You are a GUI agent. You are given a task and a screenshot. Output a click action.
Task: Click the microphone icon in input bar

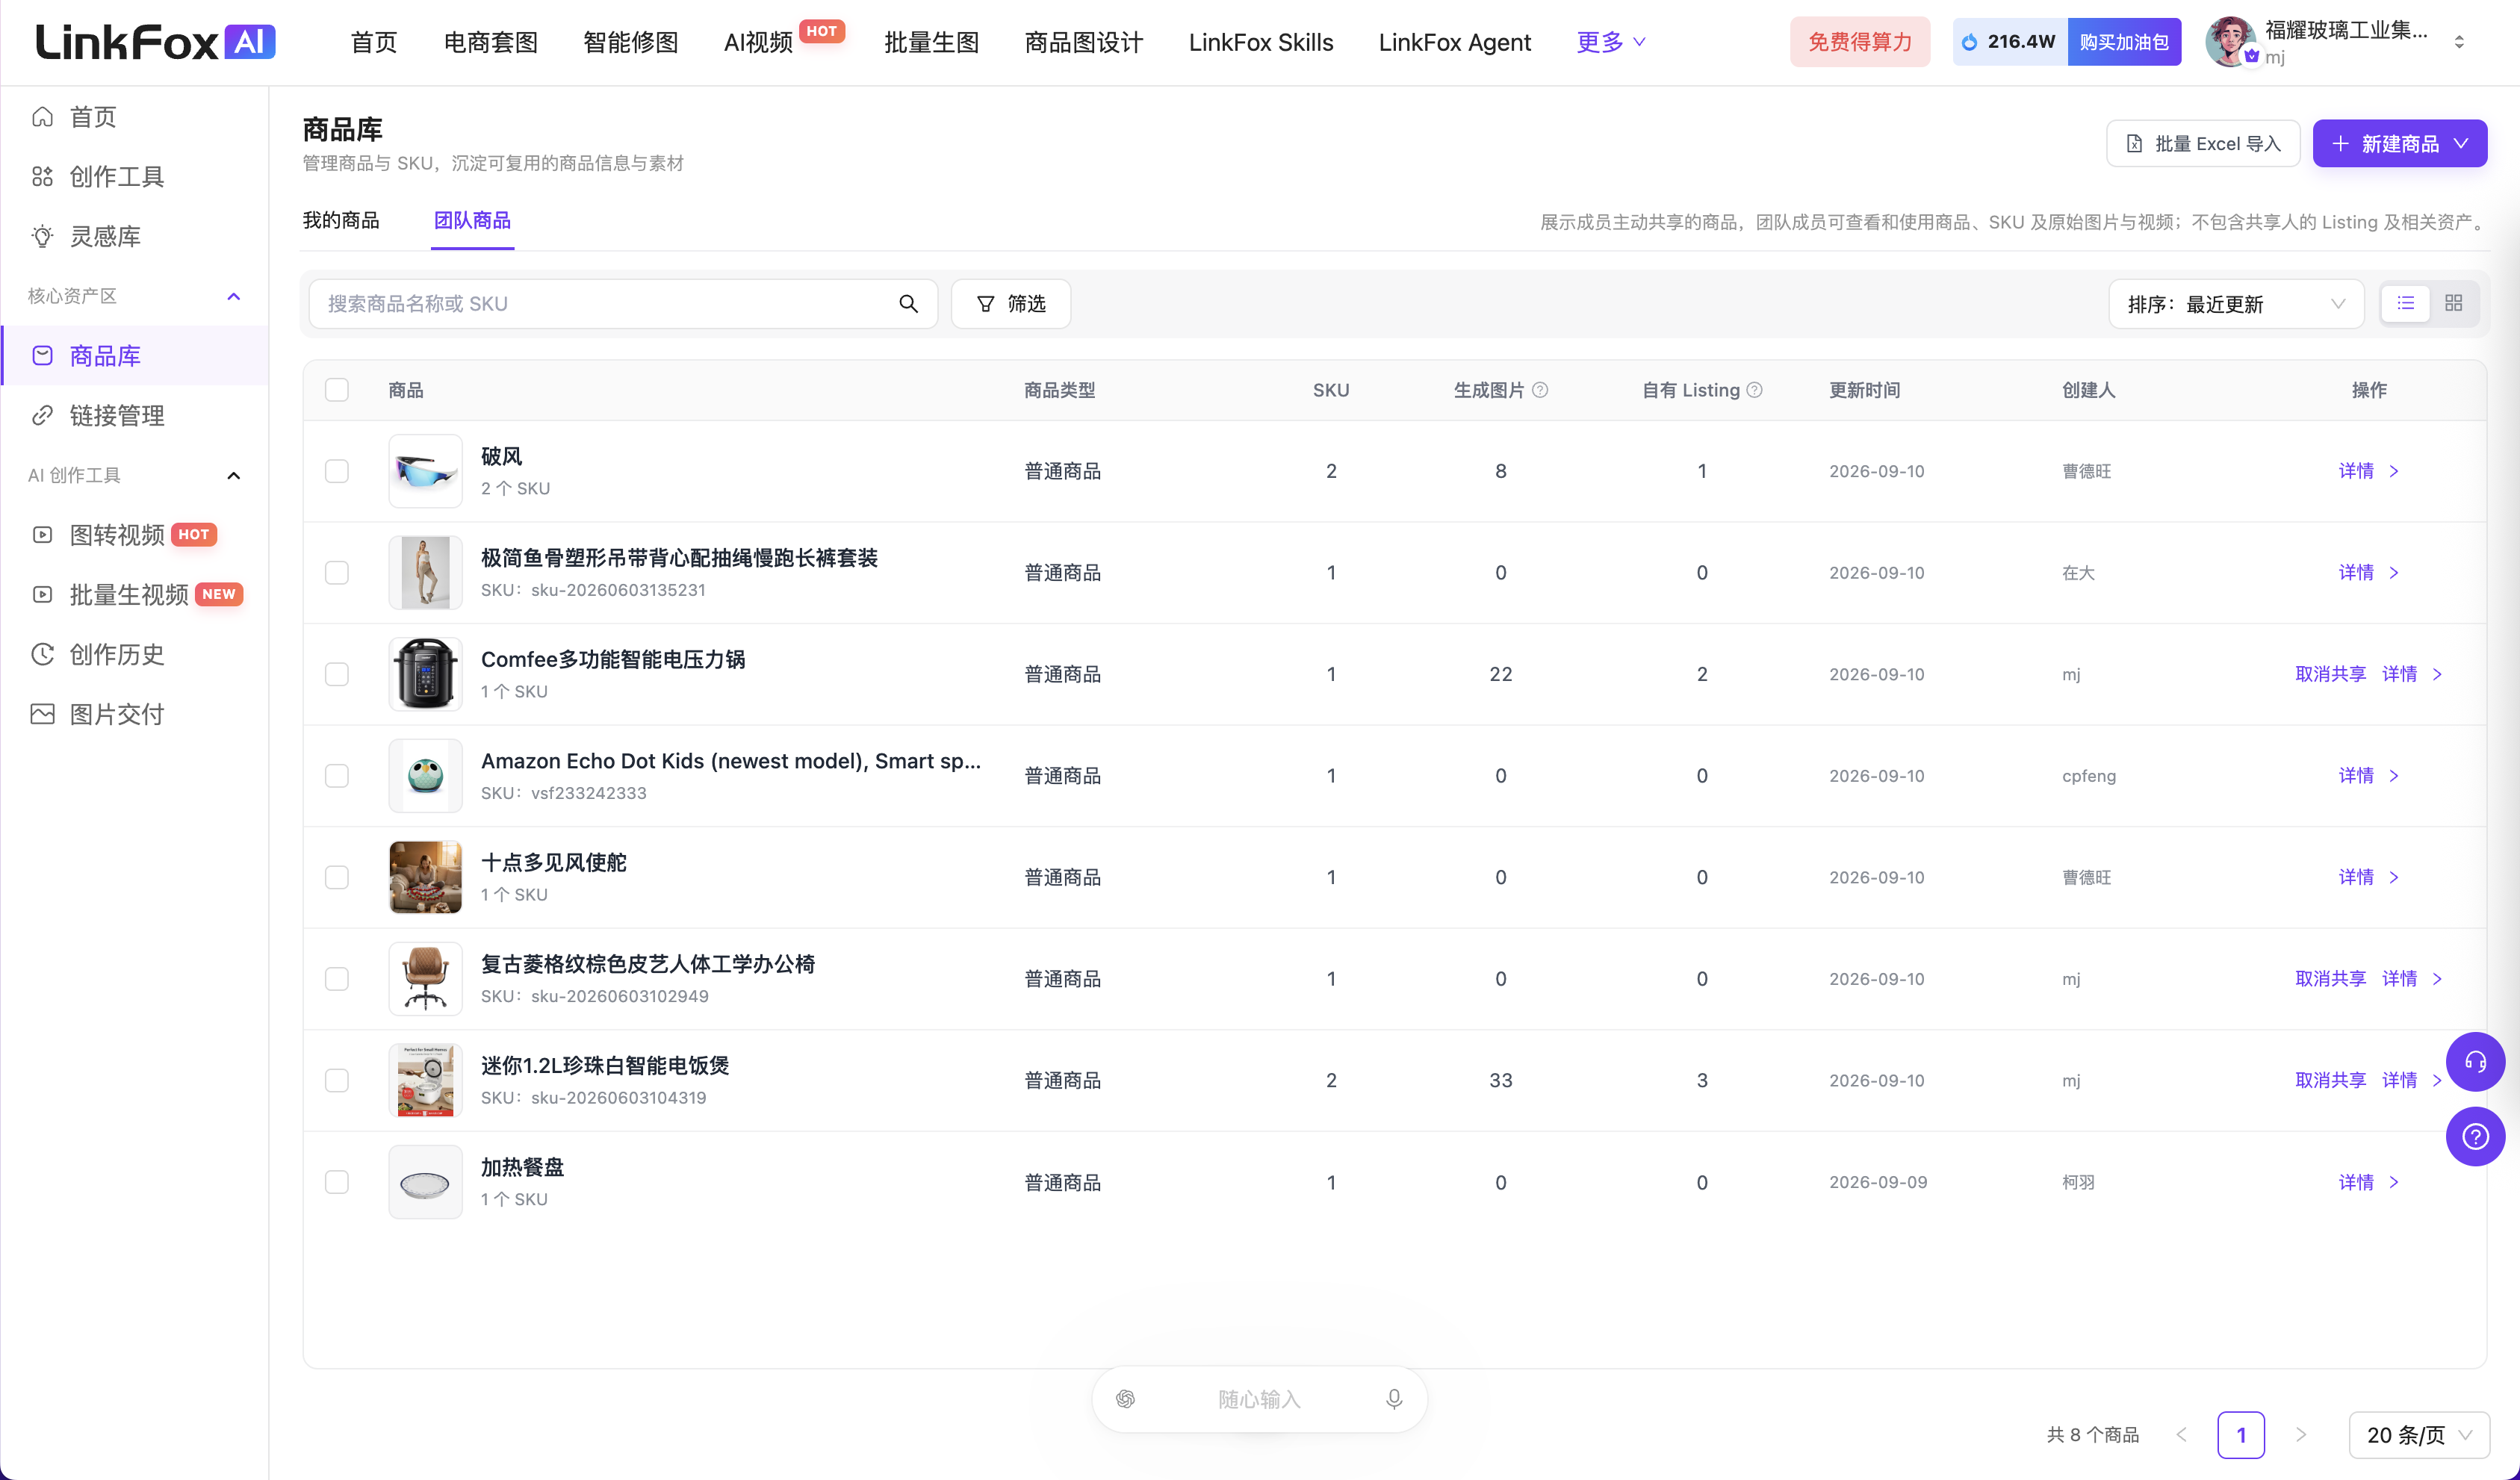[x=1394, y=1399]
